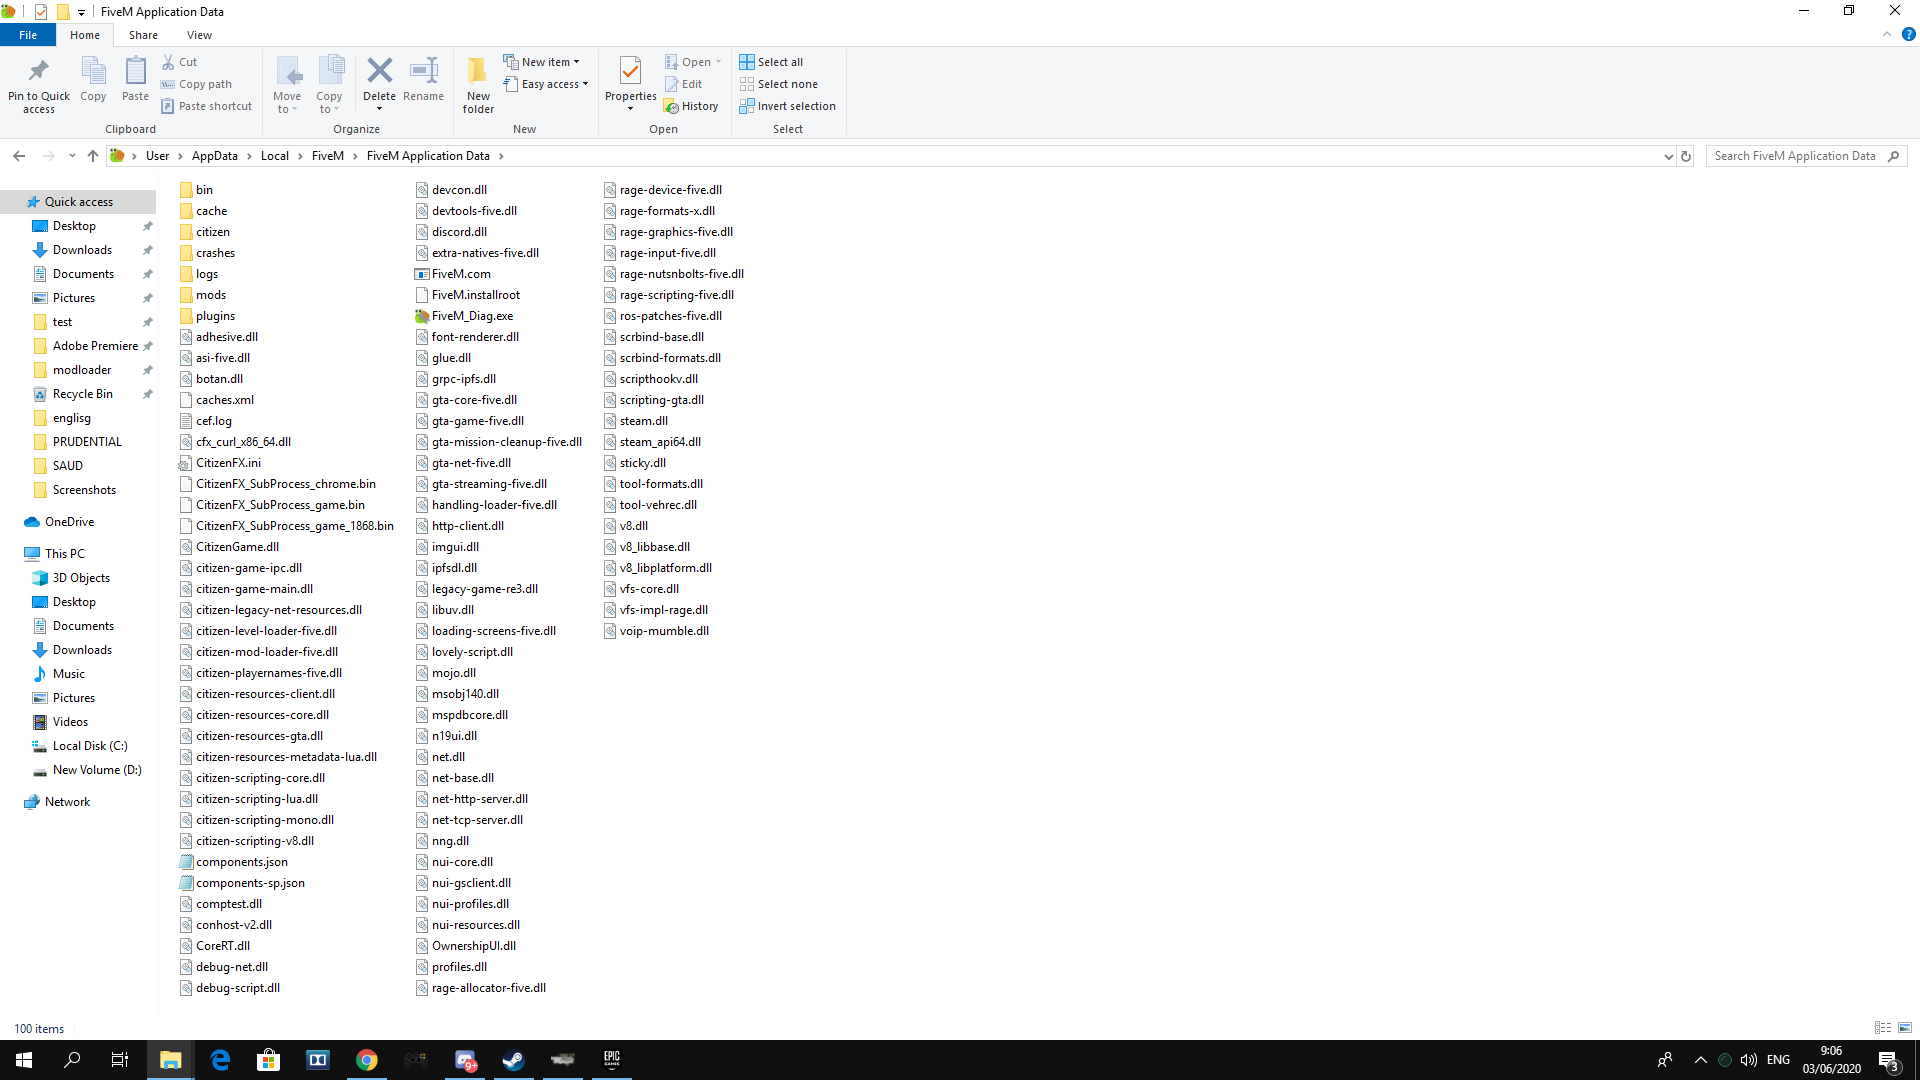Refresh the folder view
Image resolution: width=1920 pixels, height=1080 pixels.
1686,156
